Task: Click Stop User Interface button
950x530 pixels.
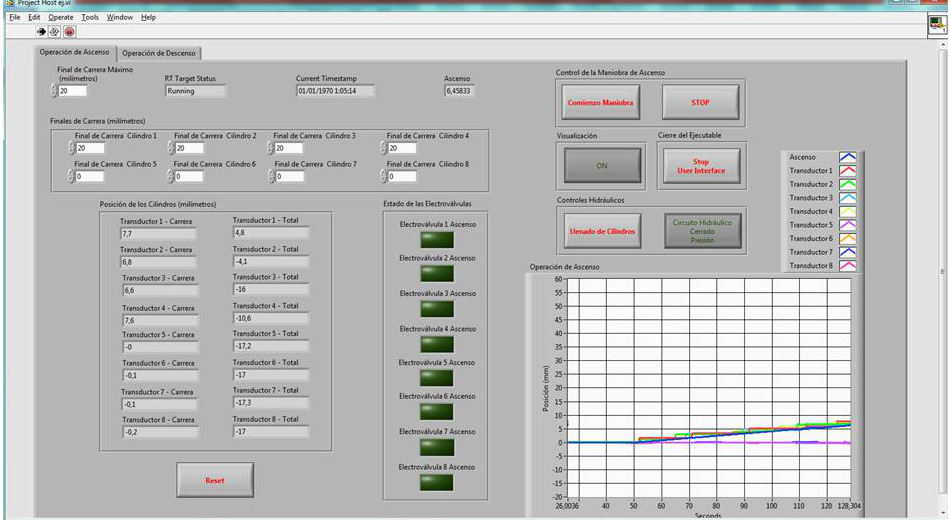Action: click(701, 166)
